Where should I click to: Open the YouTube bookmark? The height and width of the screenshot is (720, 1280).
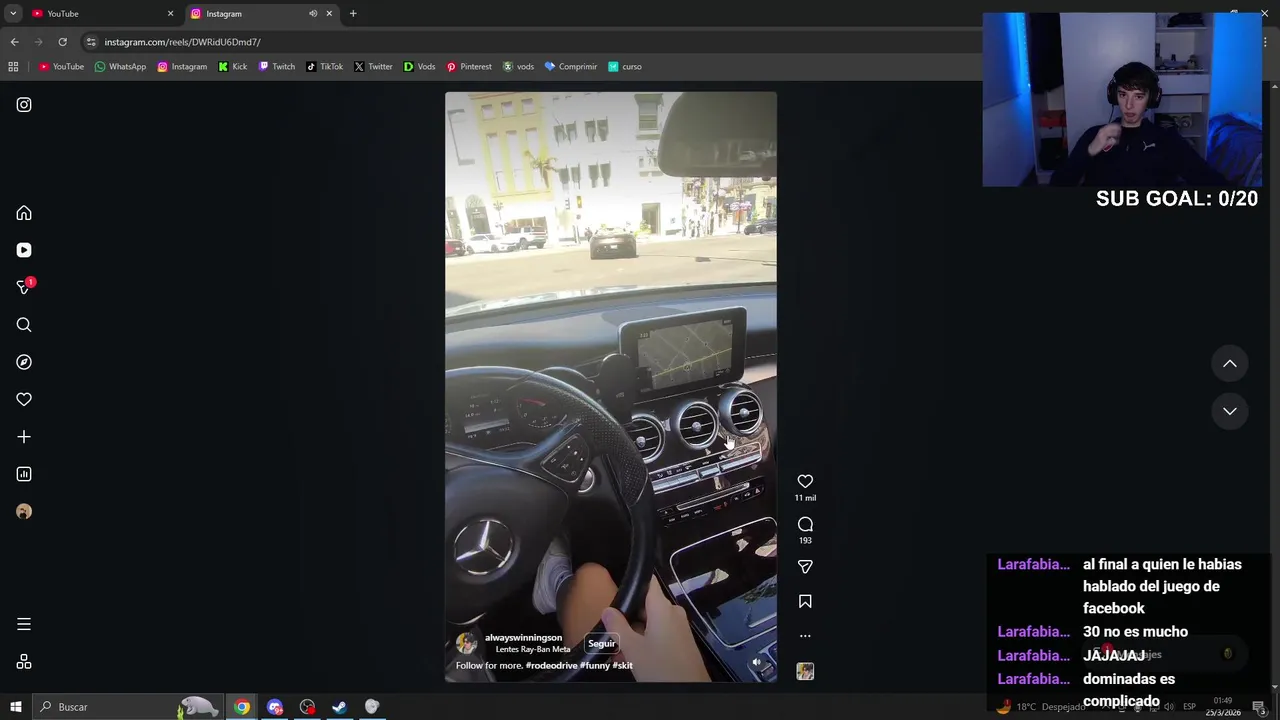[x=61, y=67]
